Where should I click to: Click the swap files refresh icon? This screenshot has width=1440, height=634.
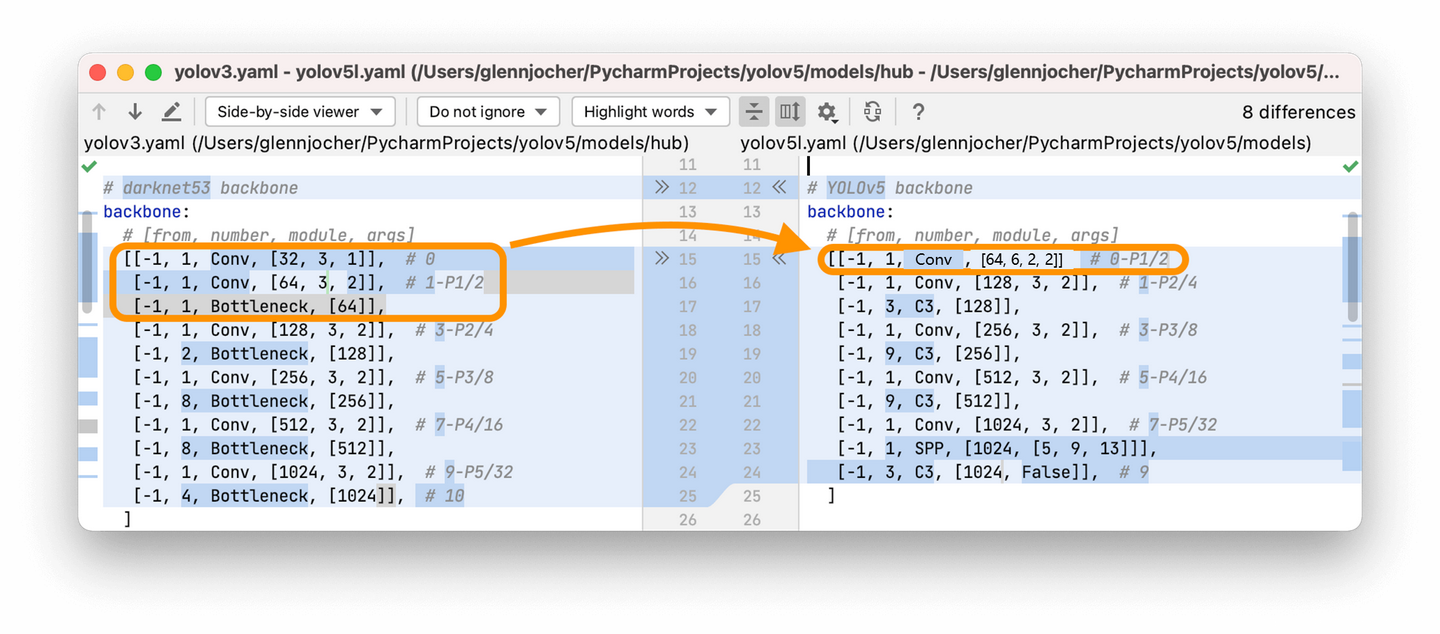[x=872, y=111]
